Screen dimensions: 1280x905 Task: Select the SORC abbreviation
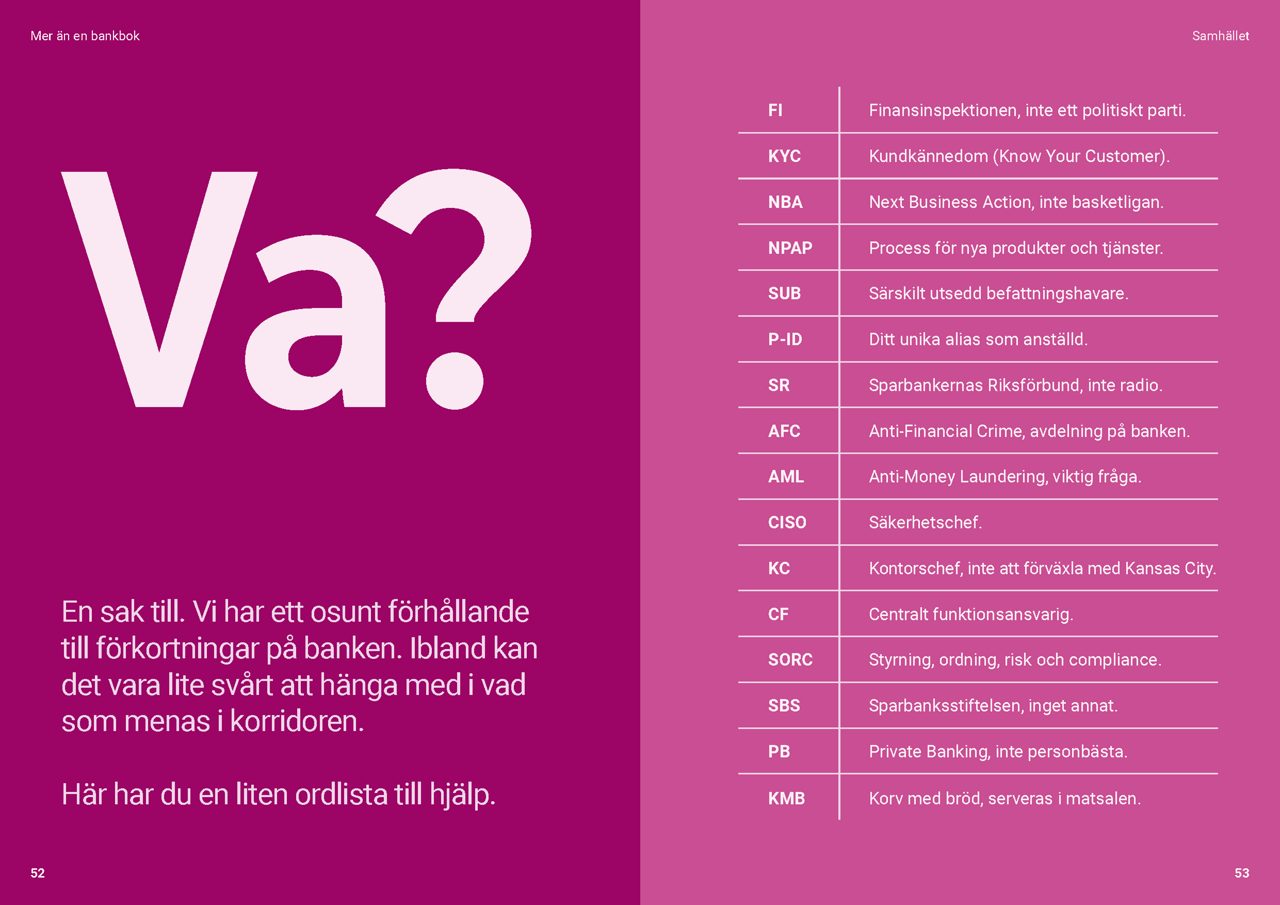[790, 660]
